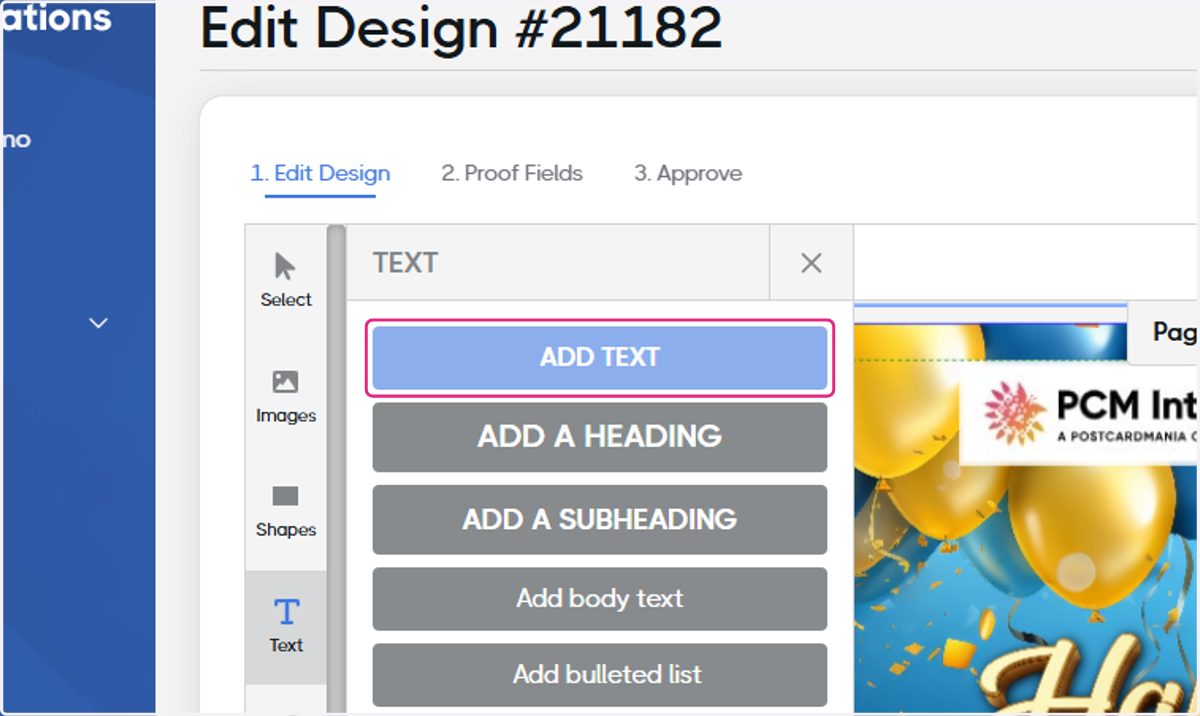1200x716 pixels.
Task: Choose the Select arrow tool
Action: pyautogui.click(x=285, y=281)
